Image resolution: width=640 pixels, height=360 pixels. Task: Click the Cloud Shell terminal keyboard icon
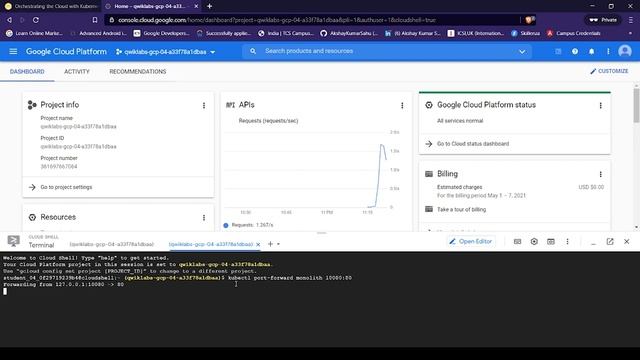[517, 242]
